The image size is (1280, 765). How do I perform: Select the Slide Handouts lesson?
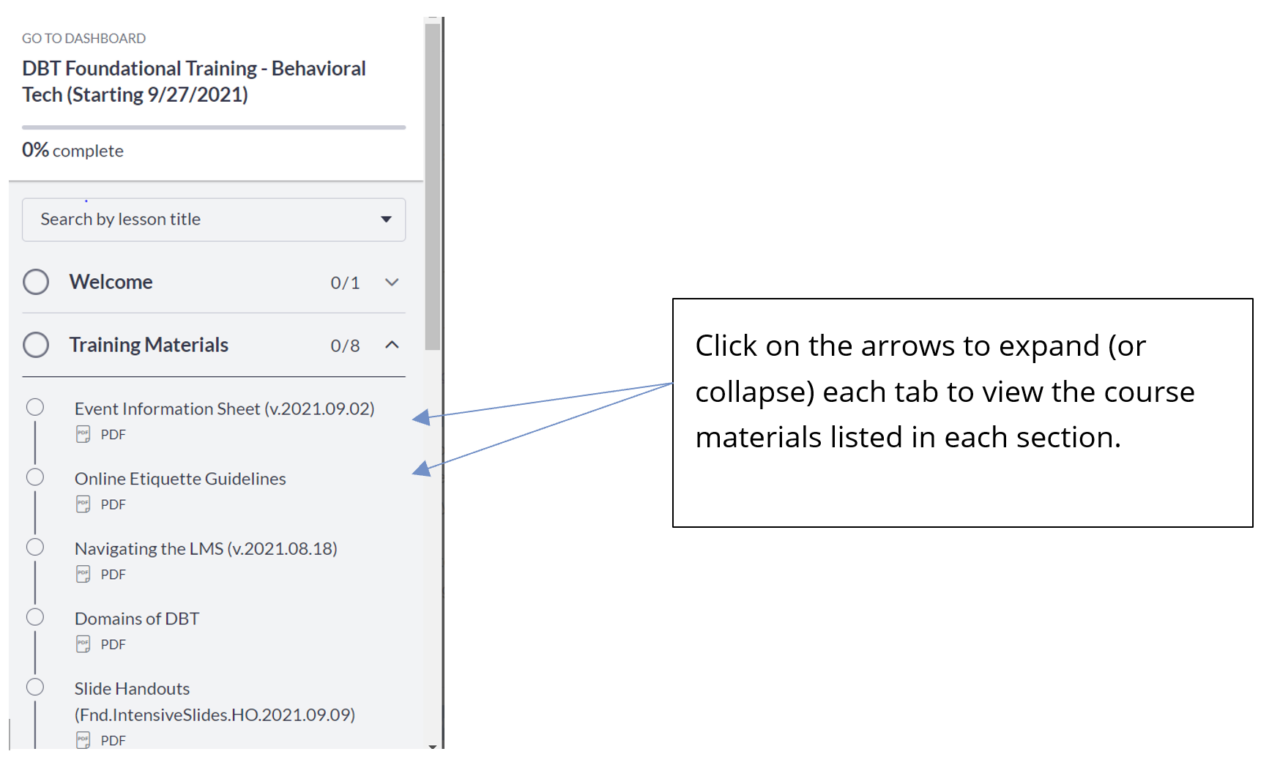[x=131, y=689]
